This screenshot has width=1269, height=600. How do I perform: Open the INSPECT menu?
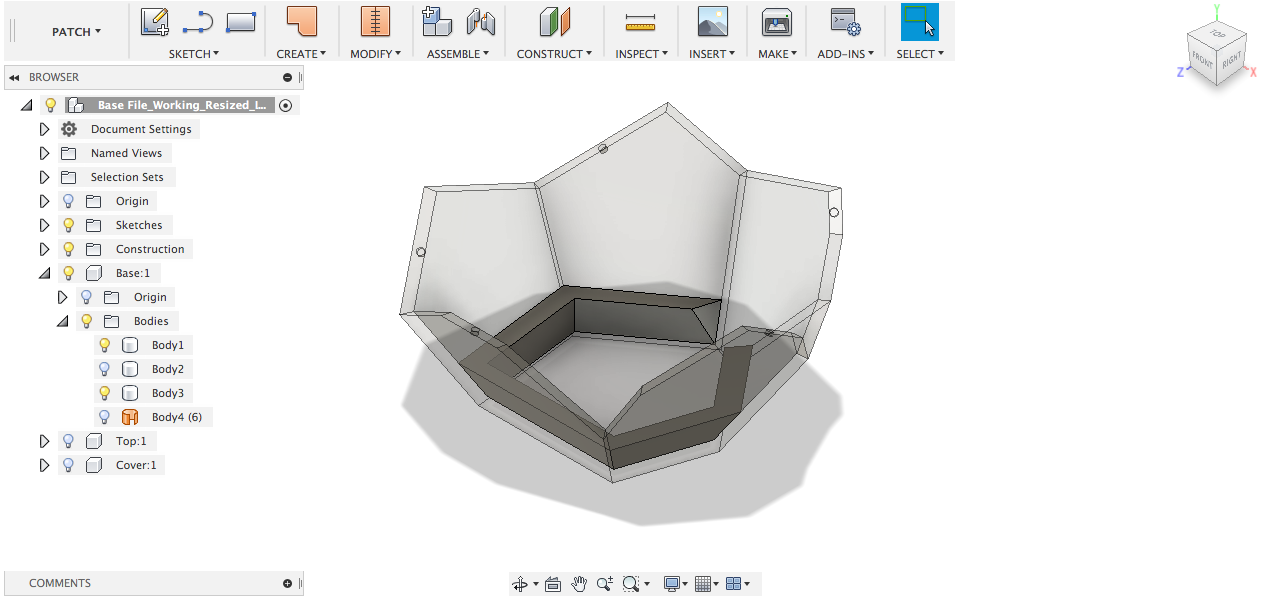[x=641, y=54]
